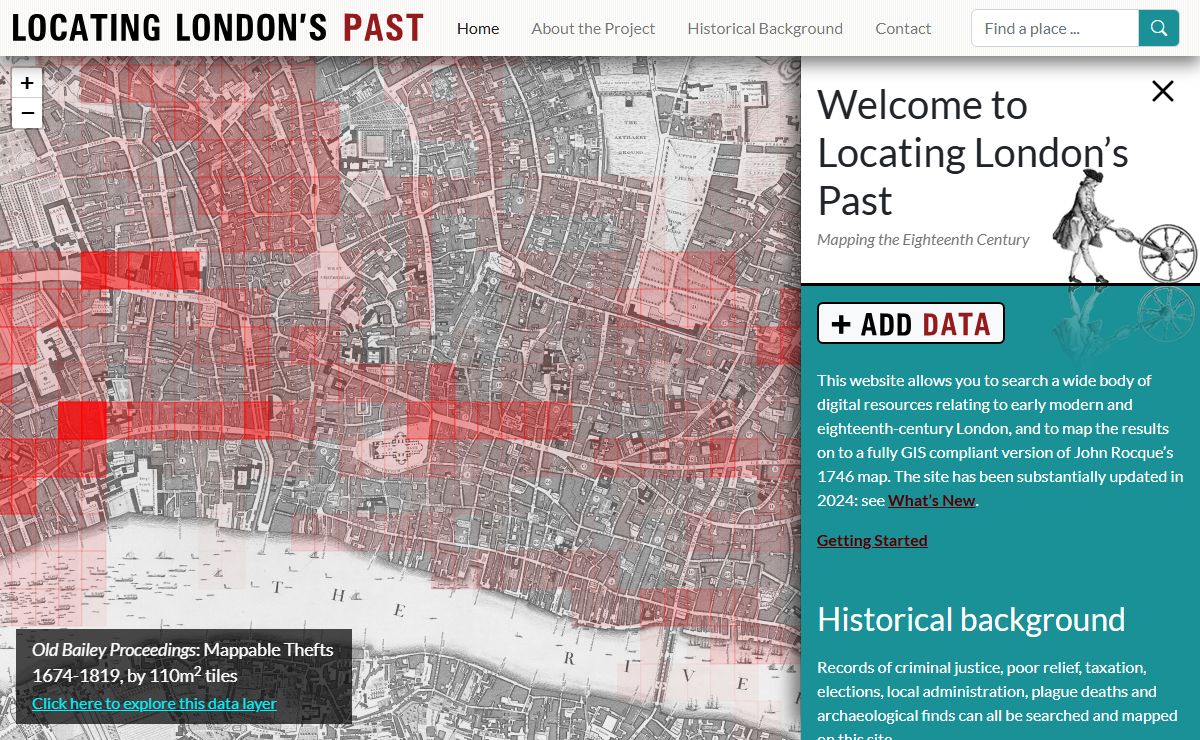Open Historical Background page
This screenshot has height=740, width=1200.
point(765,28)
